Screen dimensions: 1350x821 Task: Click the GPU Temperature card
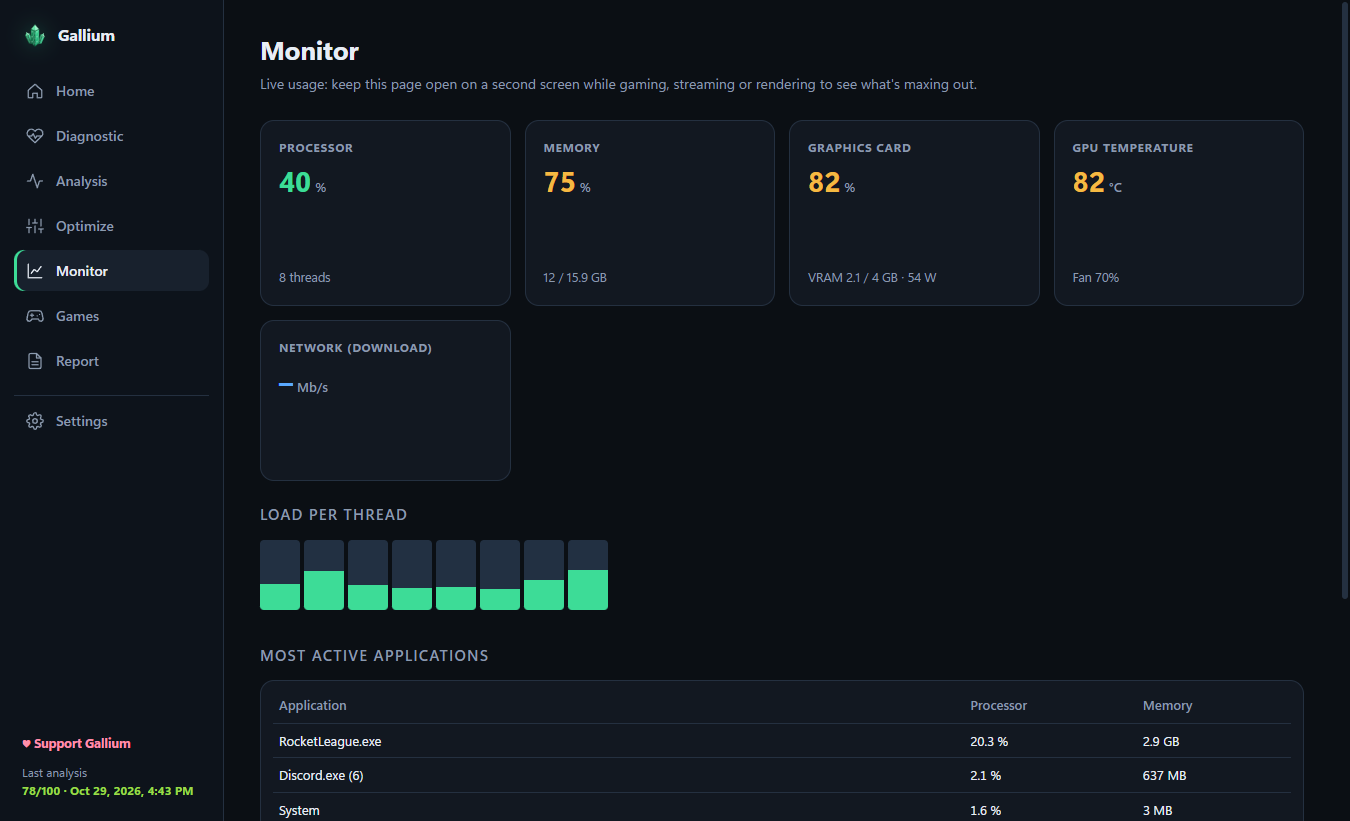click(1179, 213)
